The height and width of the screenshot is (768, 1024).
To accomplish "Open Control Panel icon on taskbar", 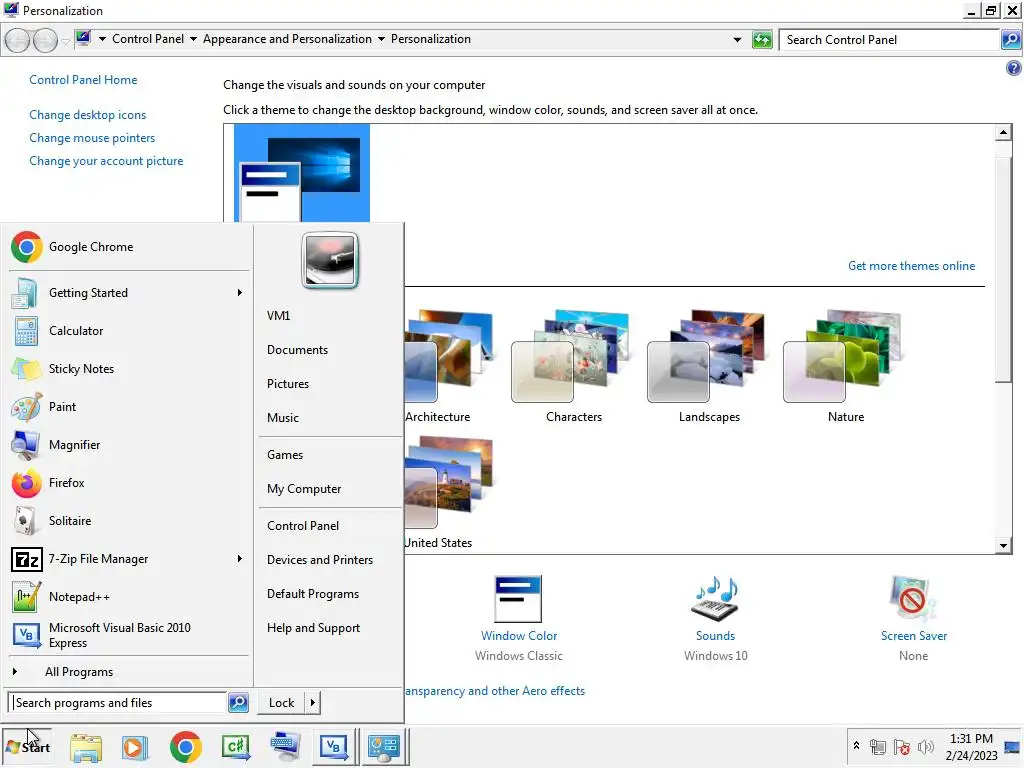I will coord(384,747).
